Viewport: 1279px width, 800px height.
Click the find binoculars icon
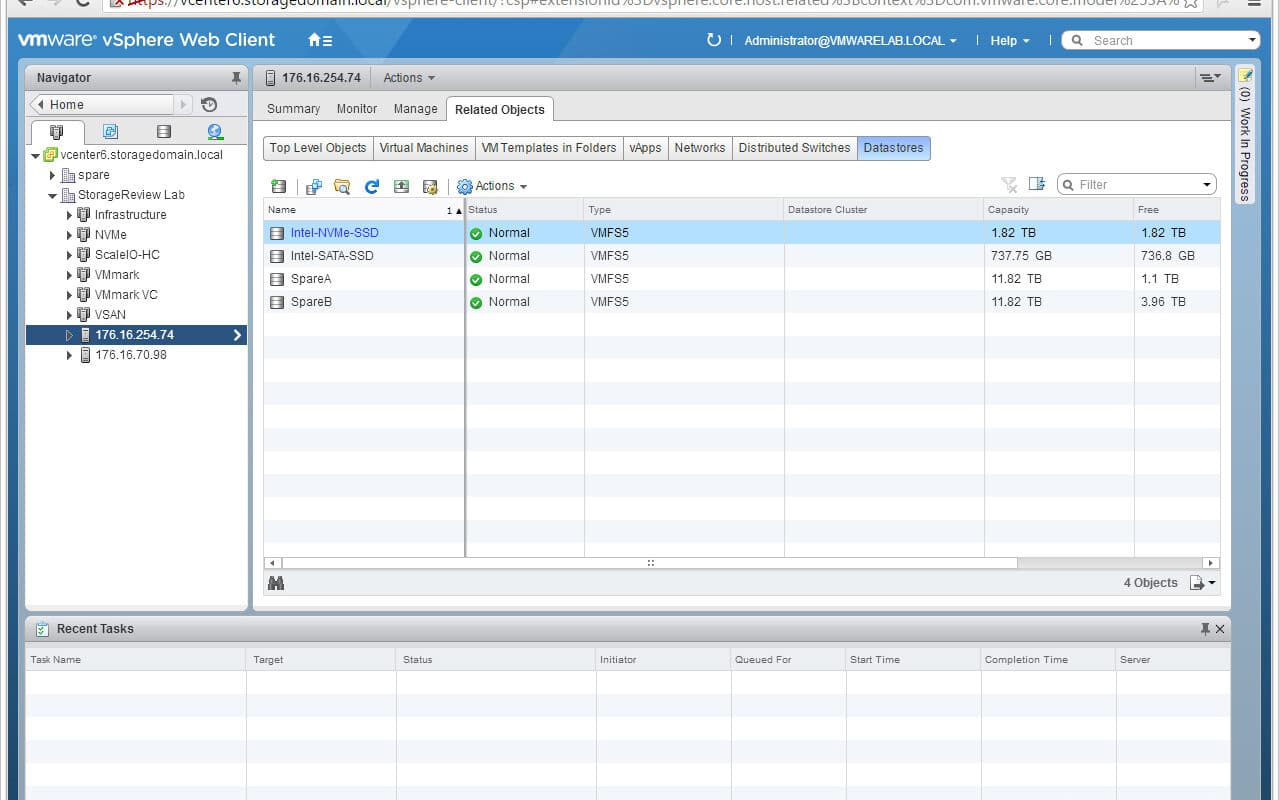[277, 583]
